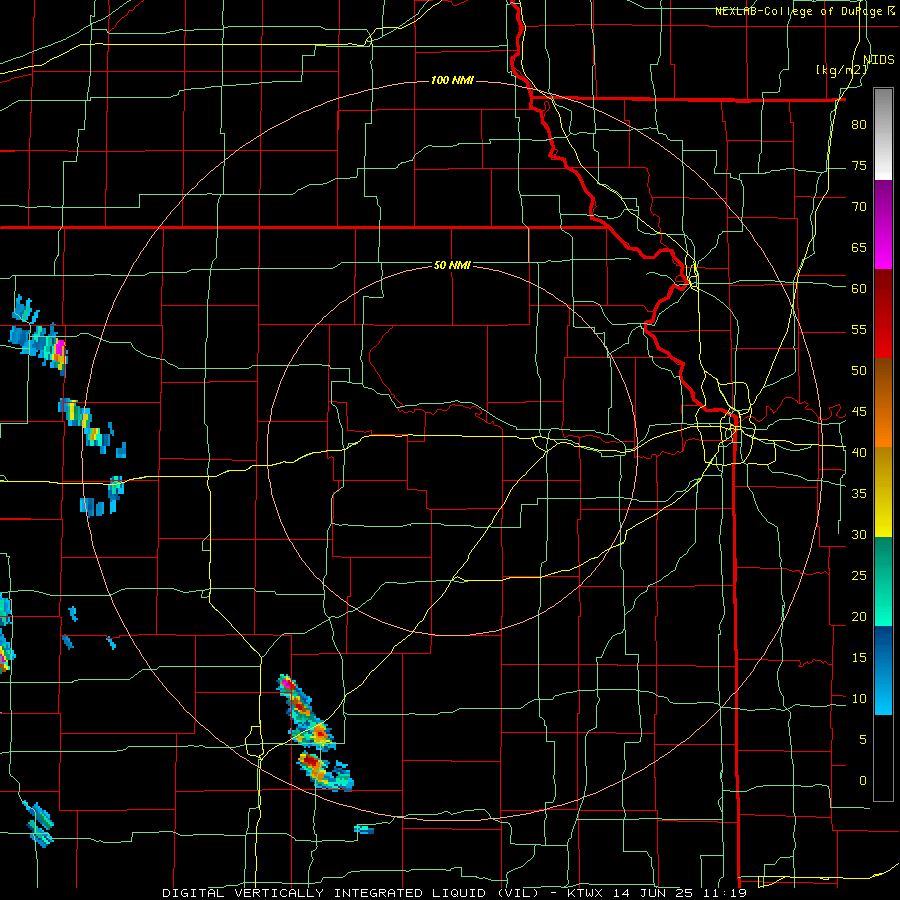This screenshot has height=900, width=900.
Task: Click the 50 NMI range ring label
Action: [x=452, y=265]
